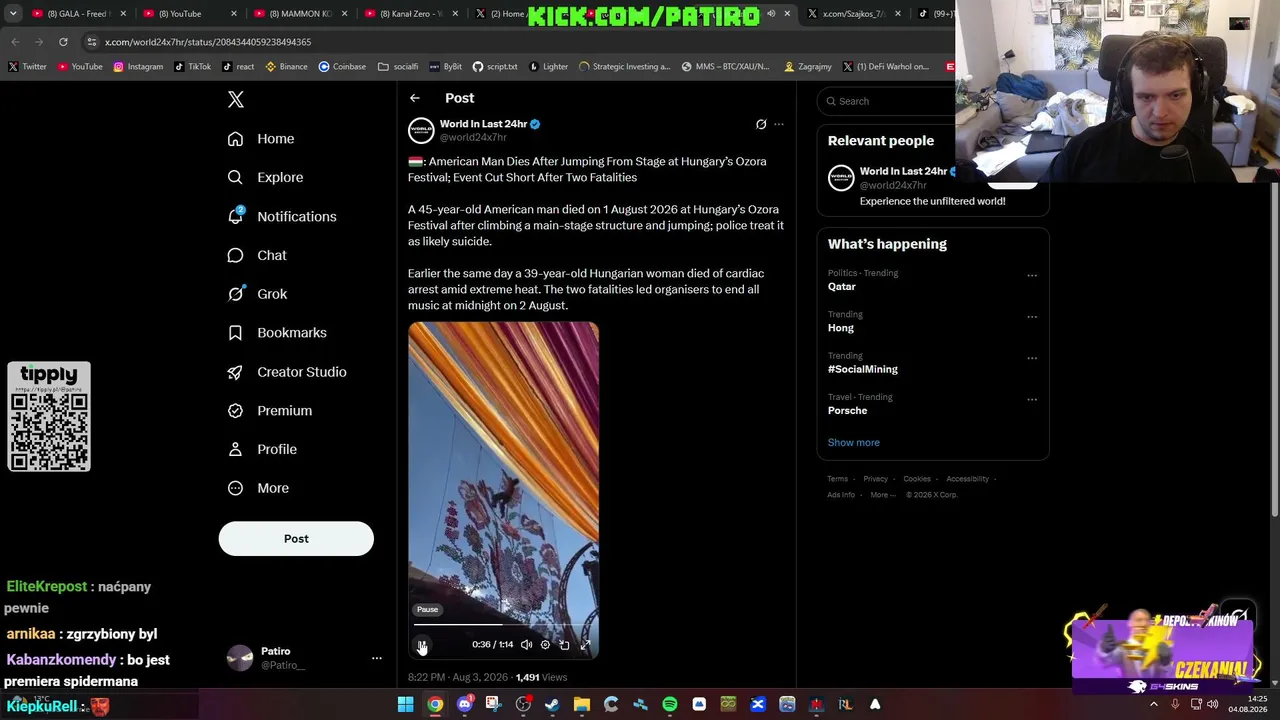The width and height of the screenshot is (1280, 720).
Task: Toggle picture-in-picture for the video
Action: pos(564,645)
